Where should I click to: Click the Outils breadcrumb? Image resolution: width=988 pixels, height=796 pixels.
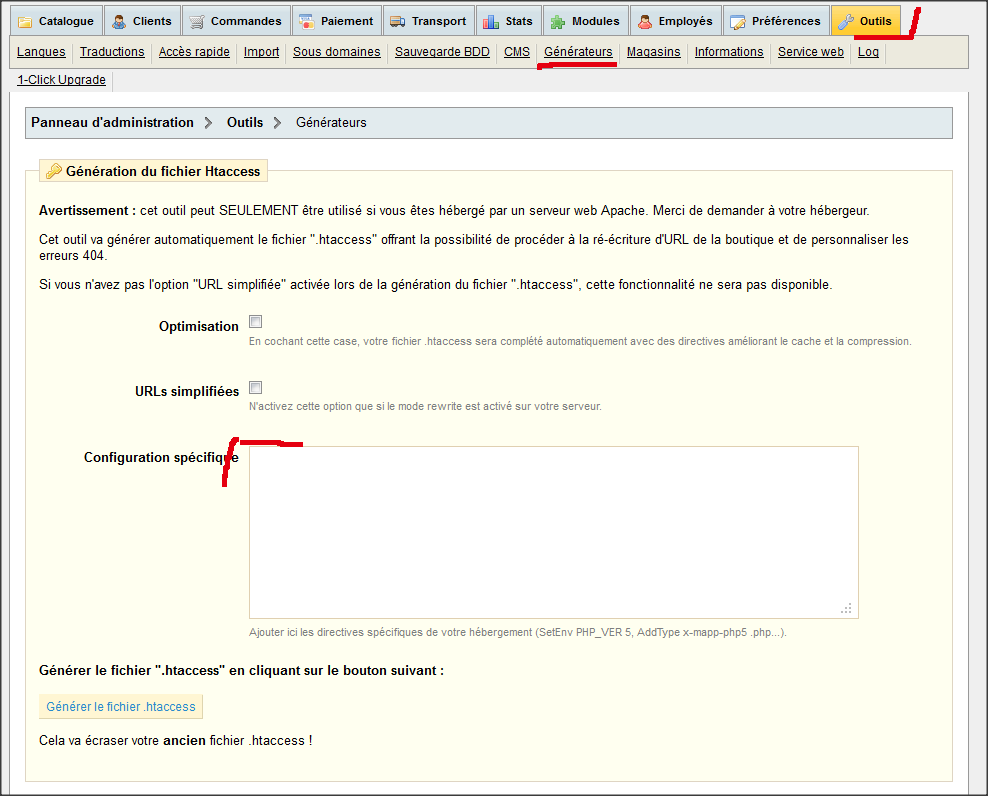pos(245,122)
